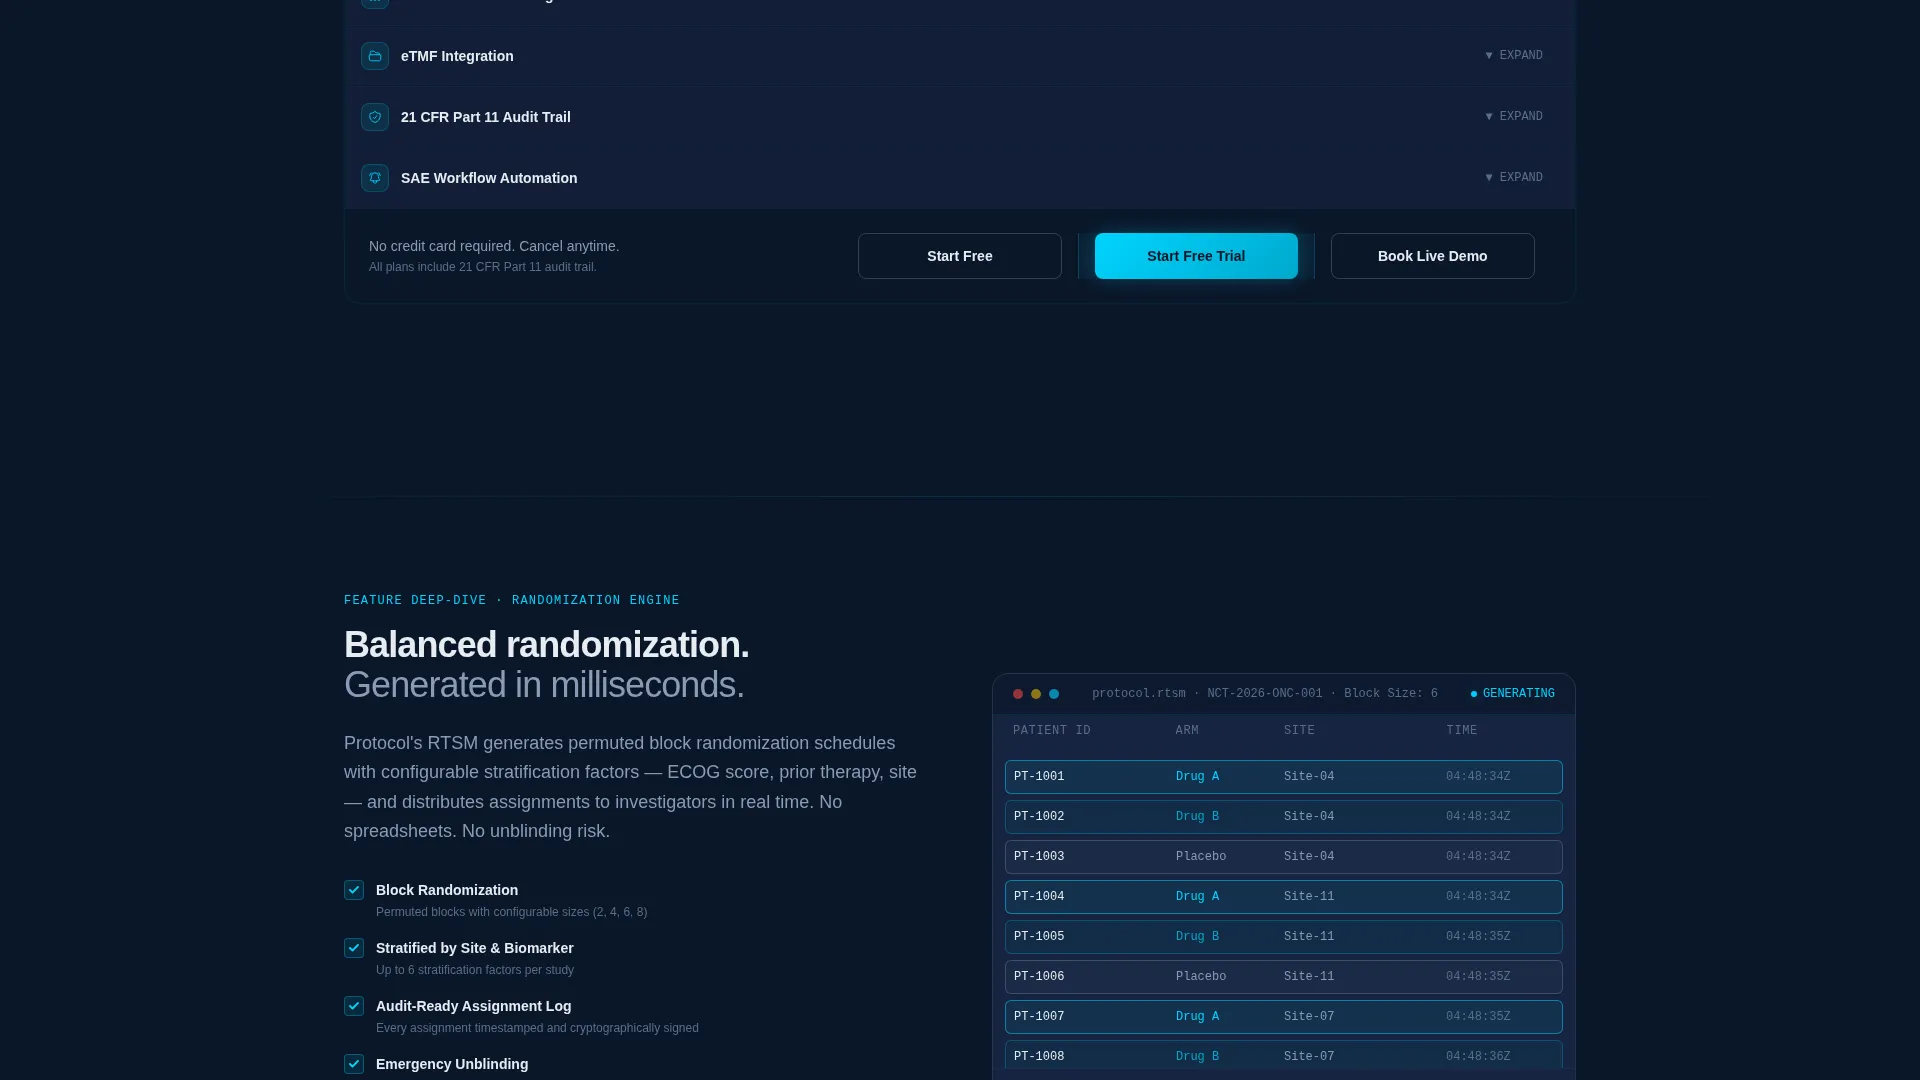Click the TIME column header
The height and width of the screenshot is (1080, 1920).
[1461, 731]
